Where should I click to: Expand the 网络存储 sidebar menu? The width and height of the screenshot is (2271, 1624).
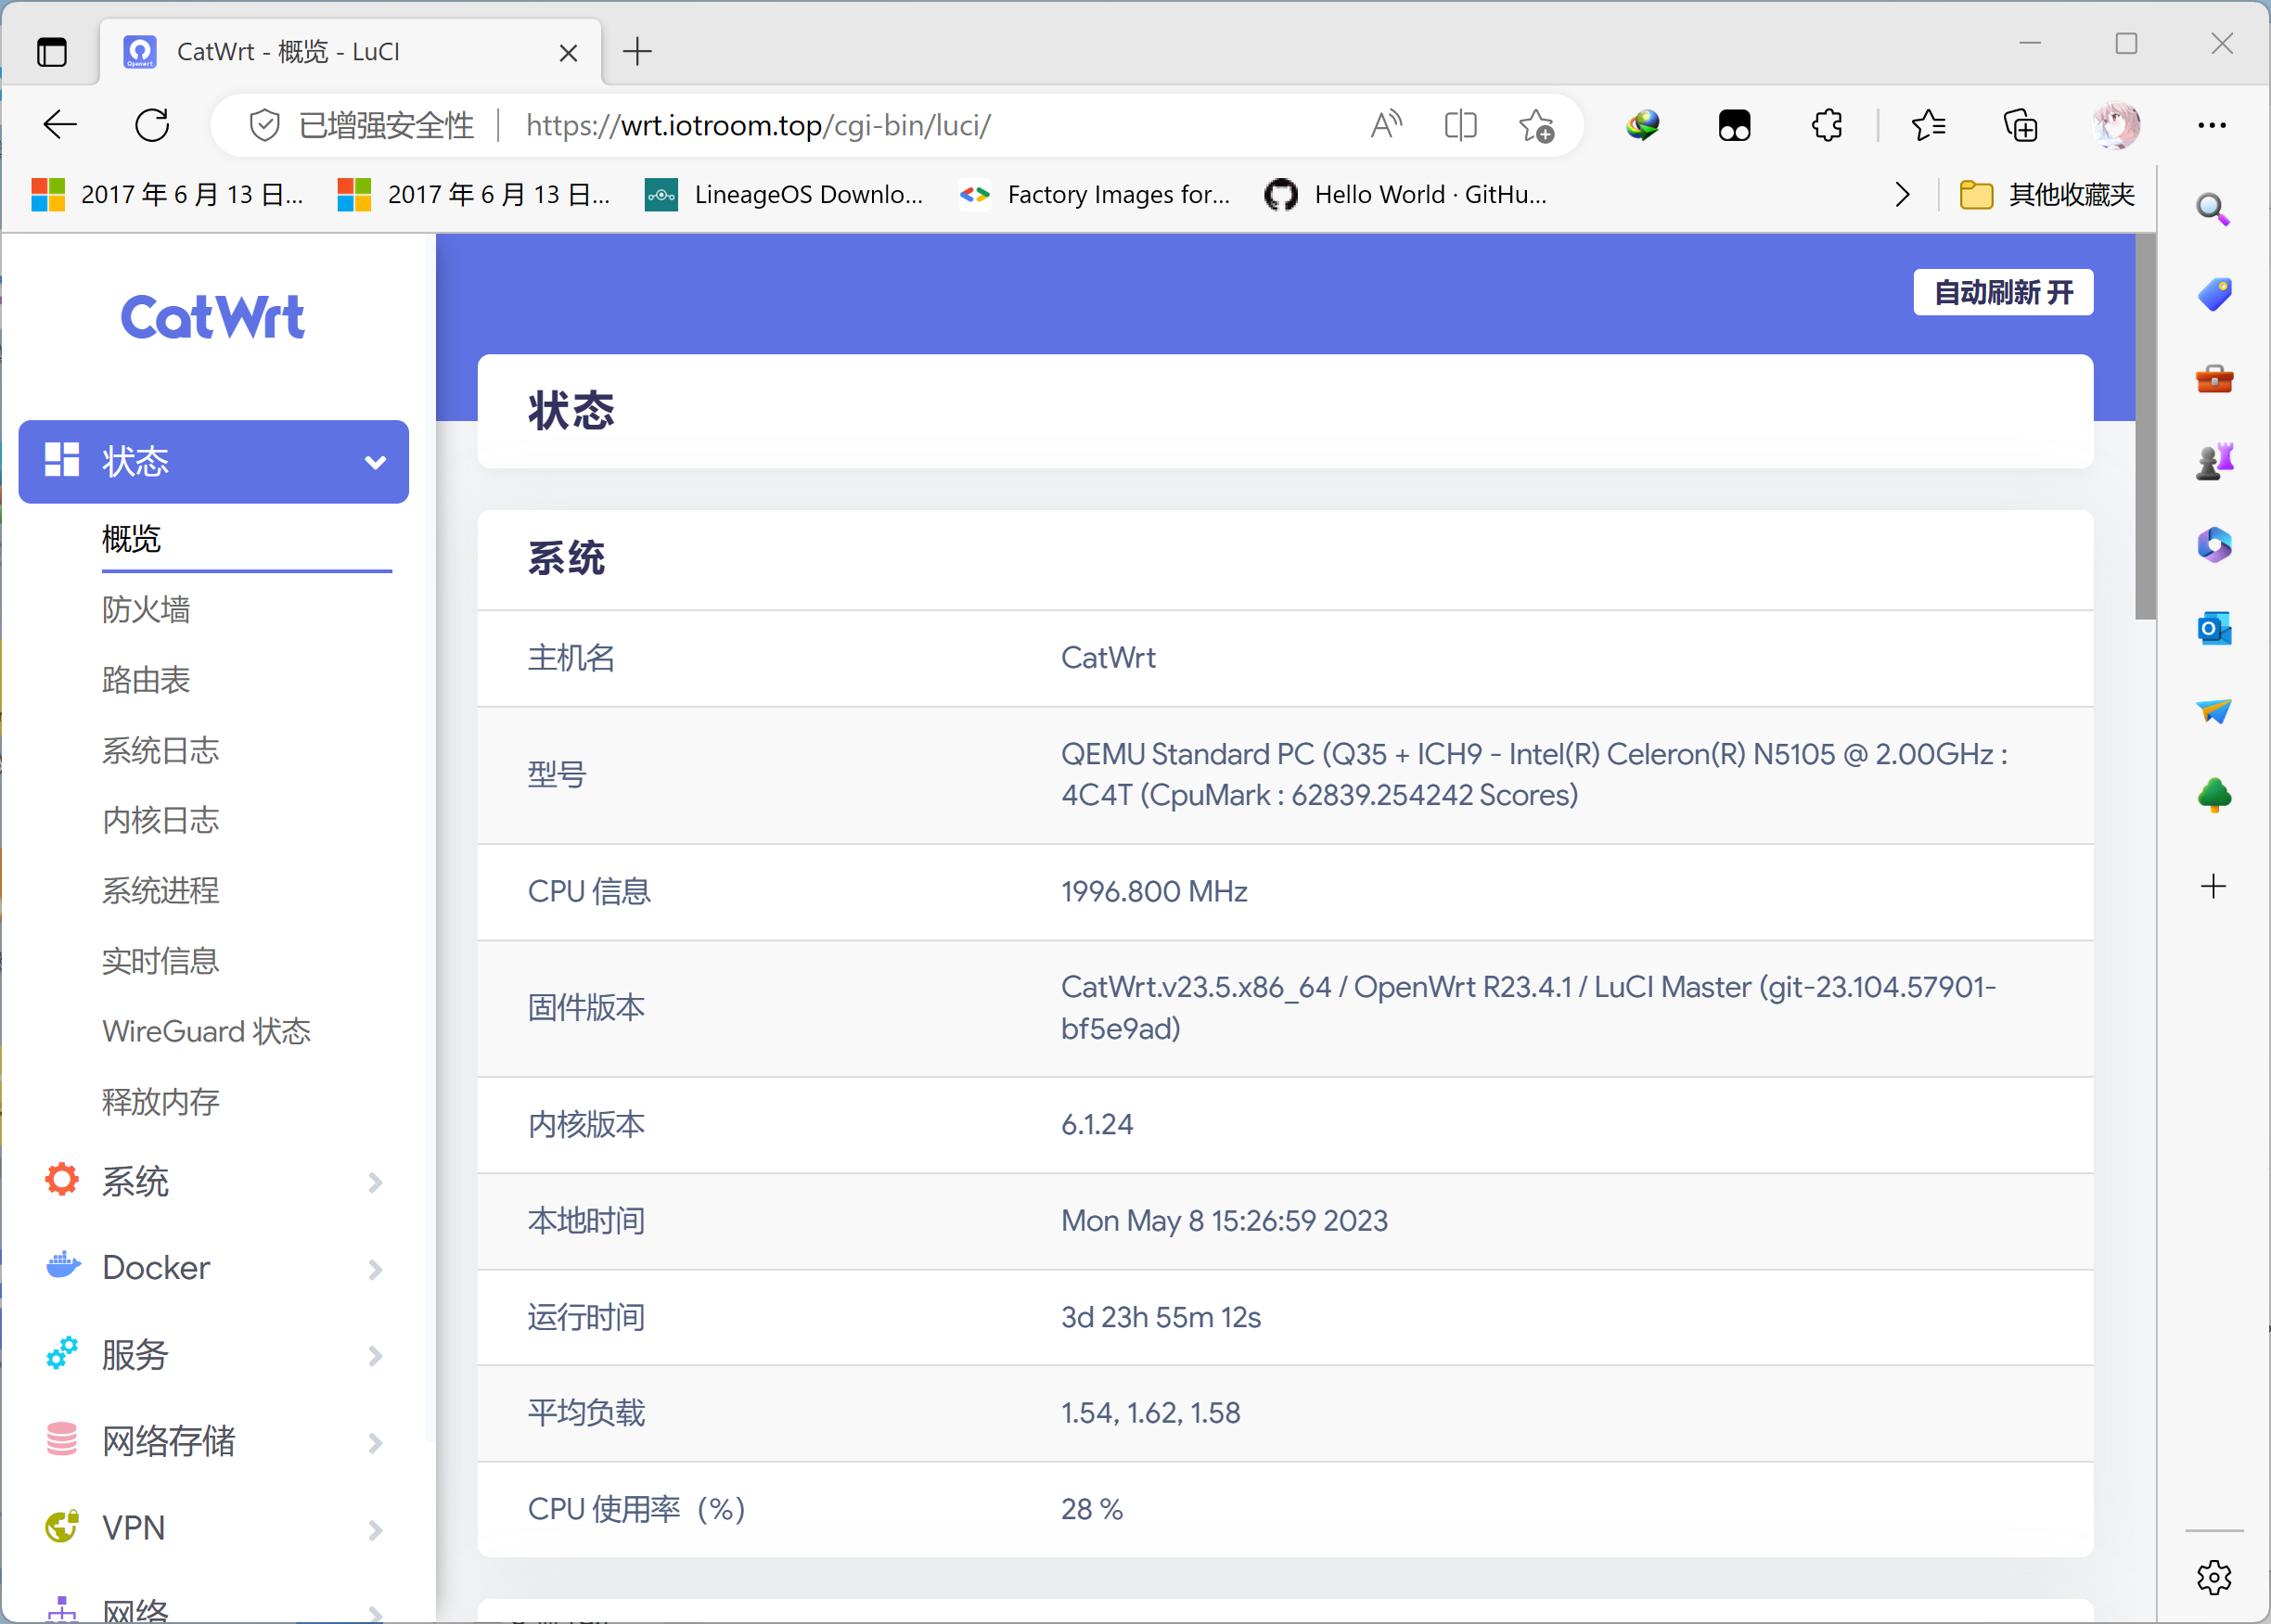(213, 1442)
